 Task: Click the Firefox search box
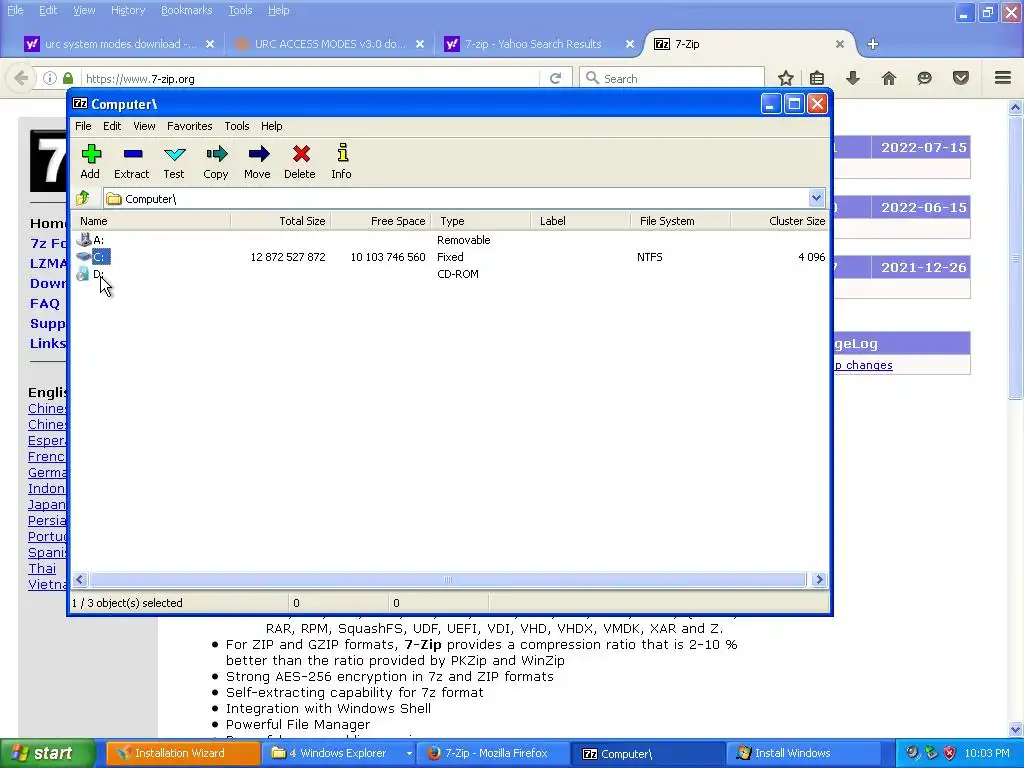click(672, 78)
